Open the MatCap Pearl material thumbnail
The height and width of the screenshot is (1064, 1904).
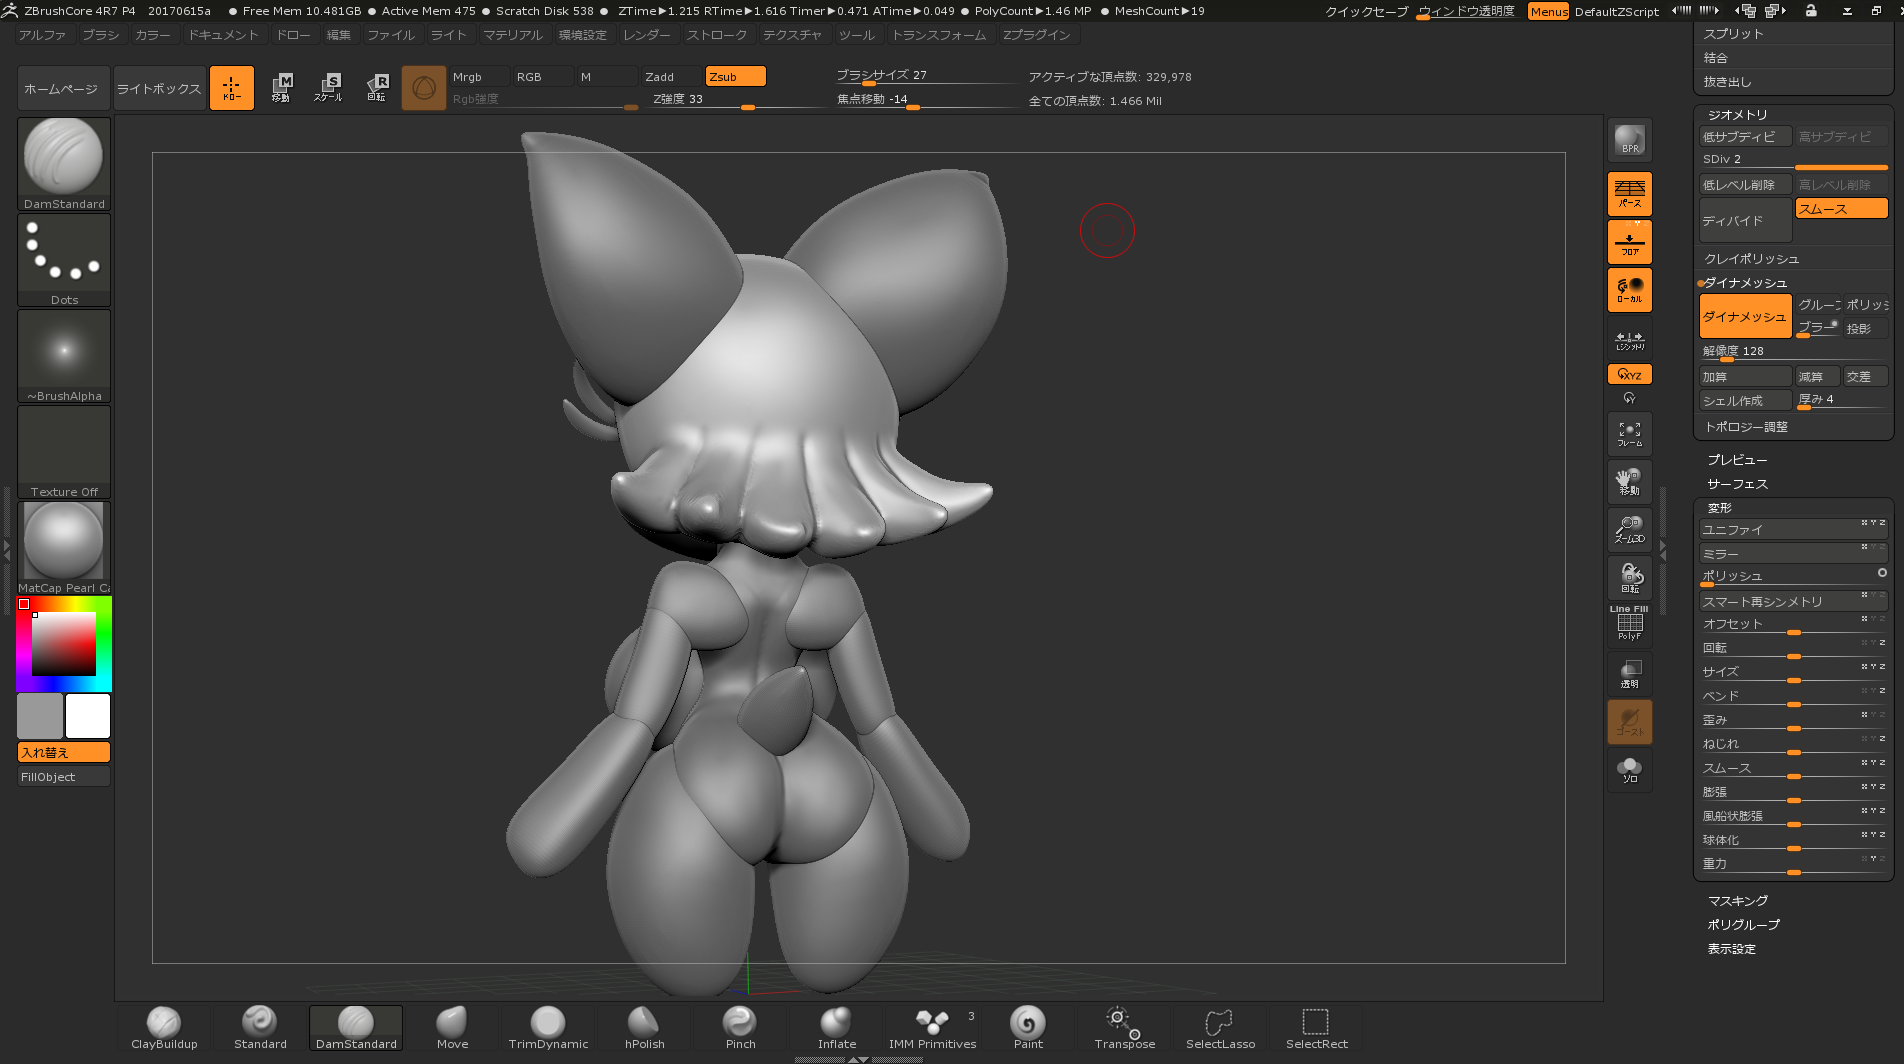64,541
